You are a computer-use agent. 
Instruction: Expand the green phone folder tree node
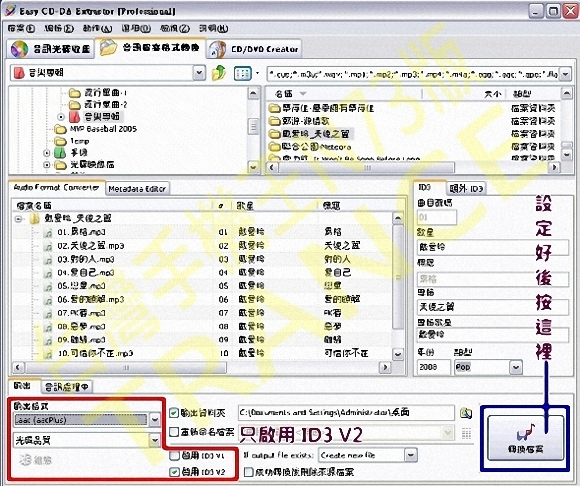[x=47, y=153]
